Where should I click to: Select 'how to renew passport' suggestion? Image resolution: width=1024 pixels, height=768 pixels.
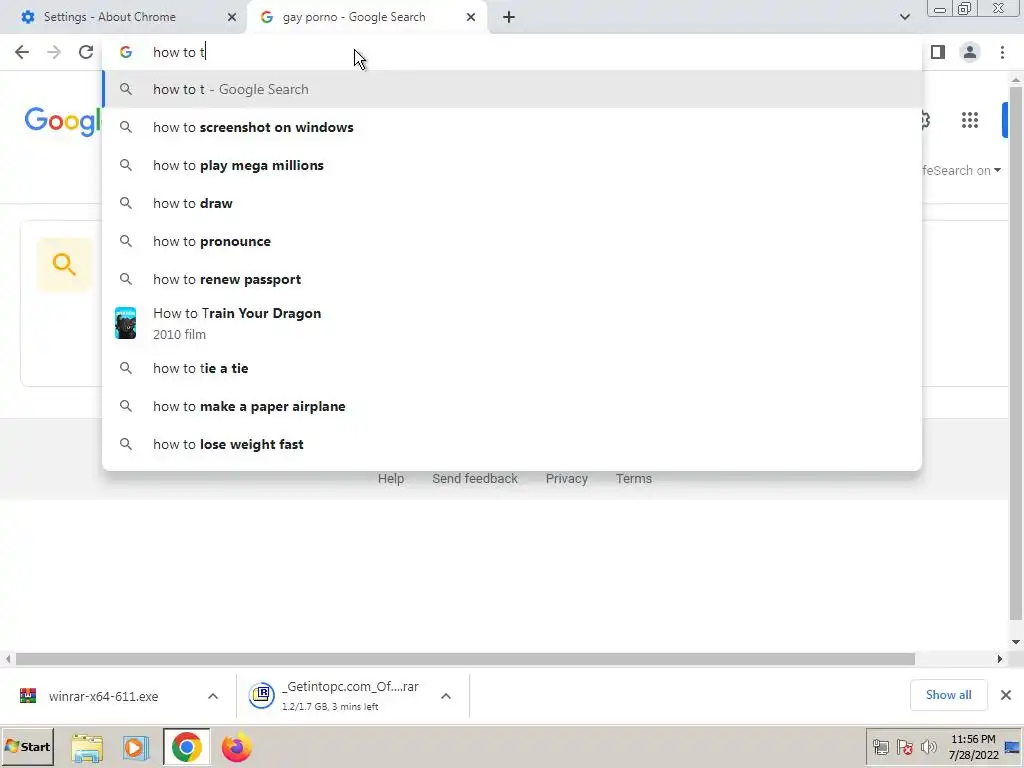pos(512,279)
